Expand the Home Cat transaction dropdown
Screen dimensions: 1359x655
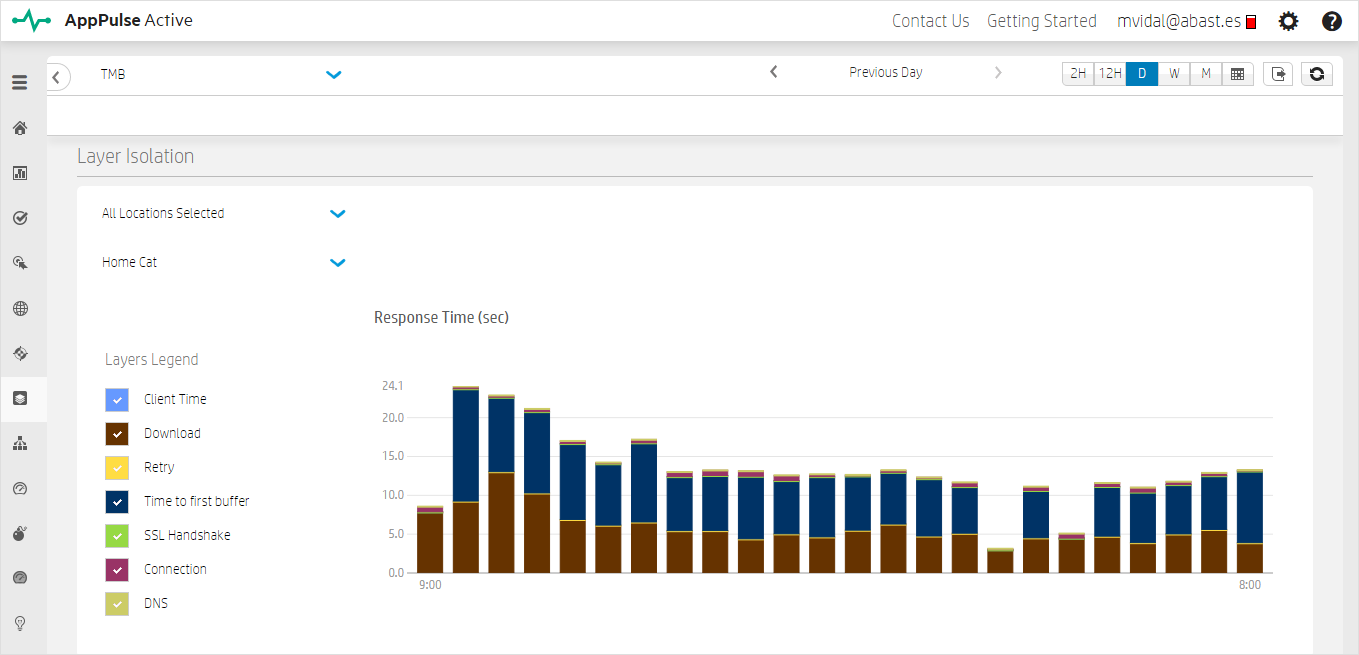pyautogui.click(x=338, y=263)
